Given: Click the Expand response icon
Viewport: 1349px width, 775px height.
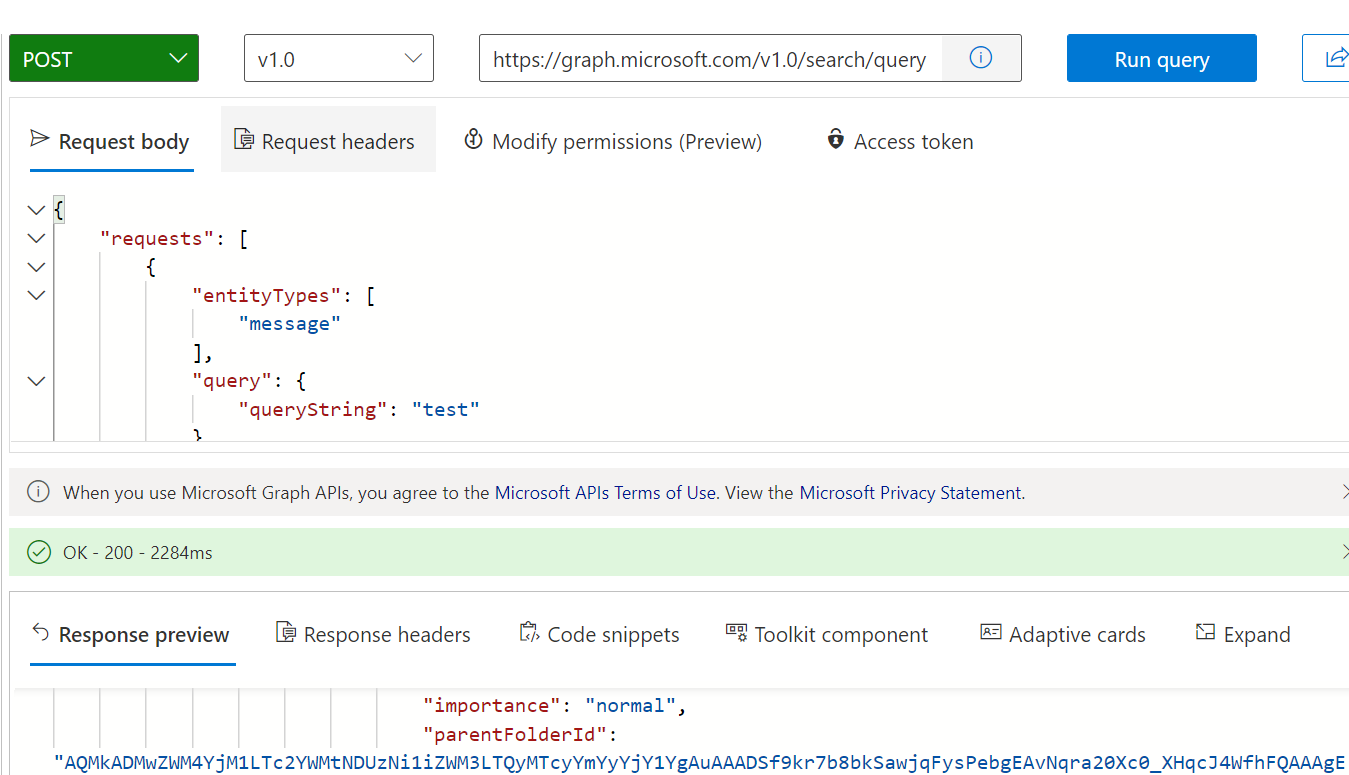Looking at the screenshot, I should tap(1205, 633).
